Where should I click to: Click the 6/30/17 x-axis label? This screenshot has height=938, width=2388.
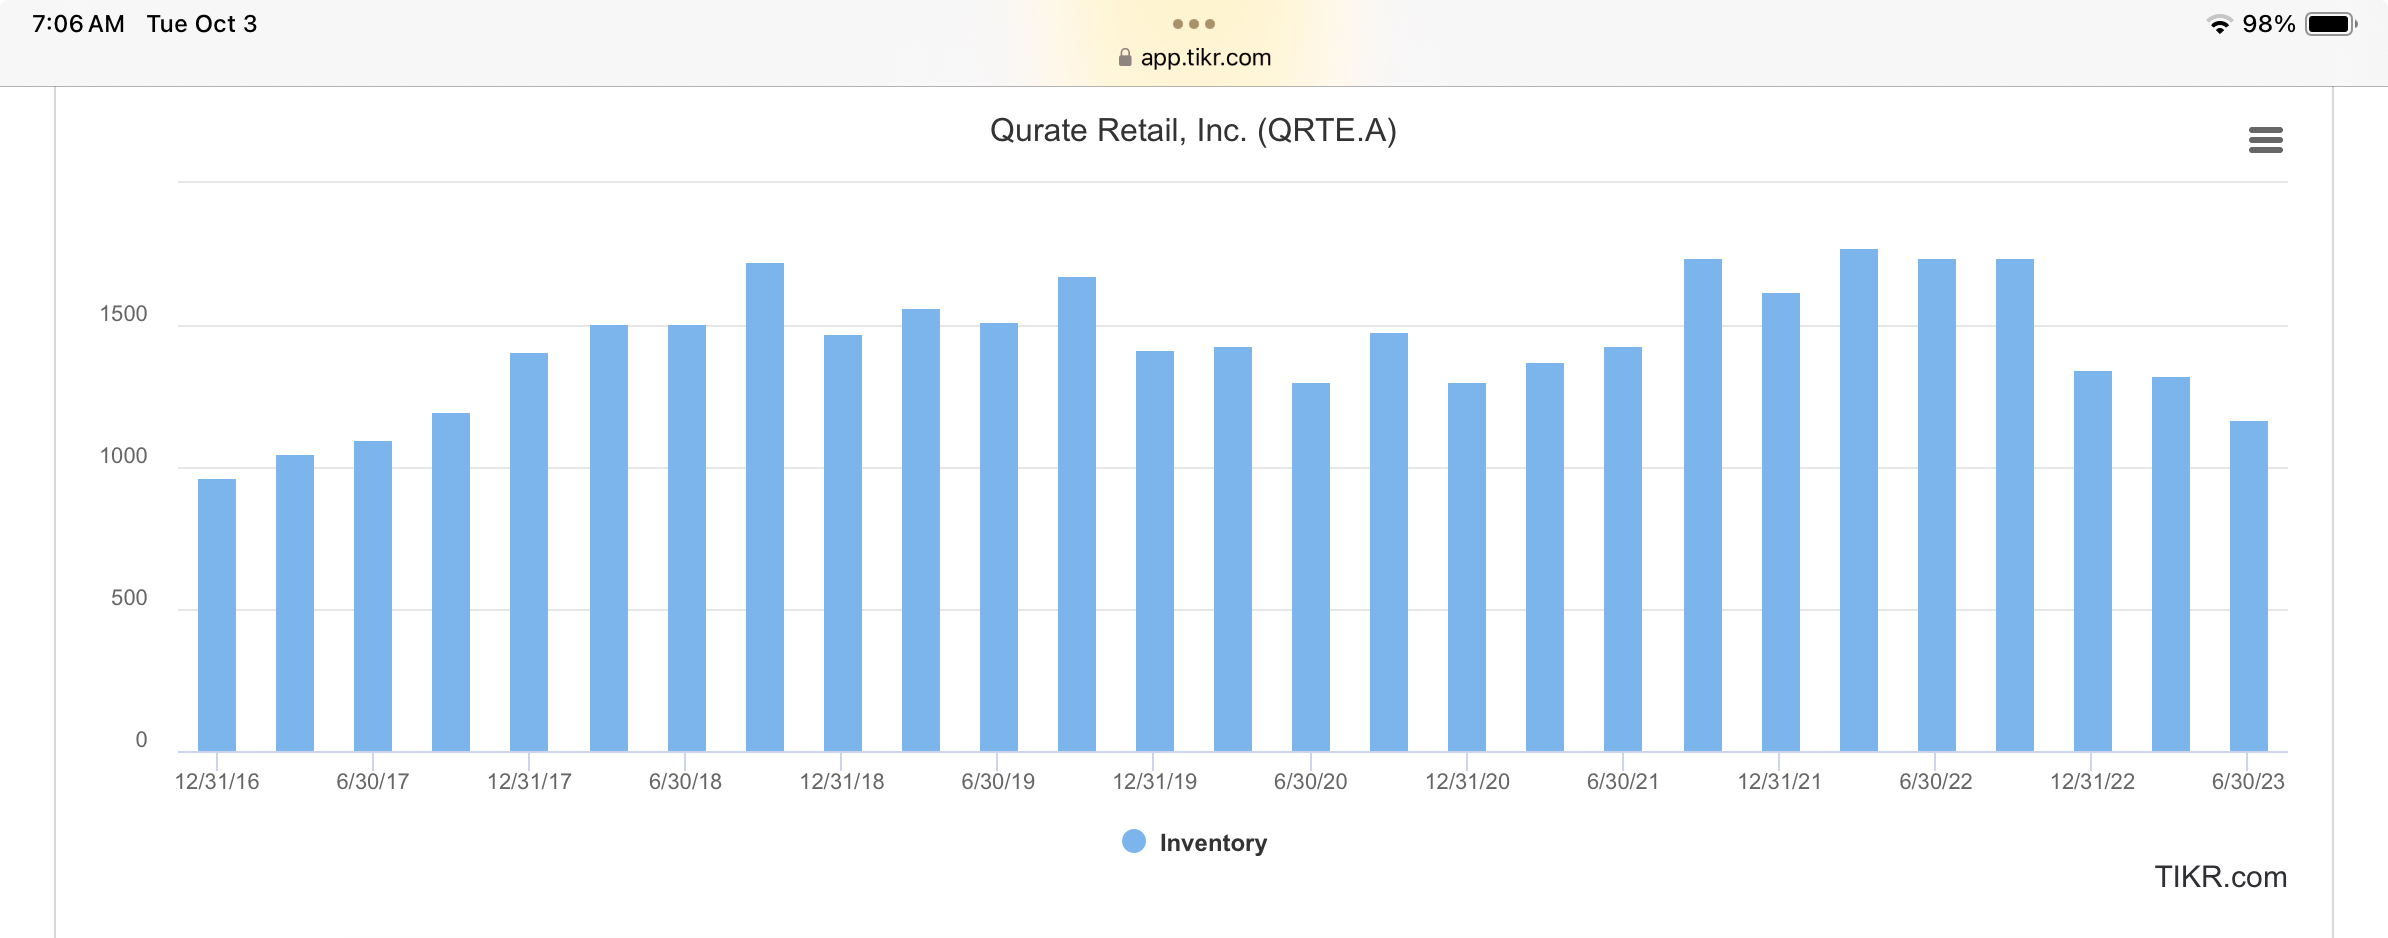click(373, 782)
